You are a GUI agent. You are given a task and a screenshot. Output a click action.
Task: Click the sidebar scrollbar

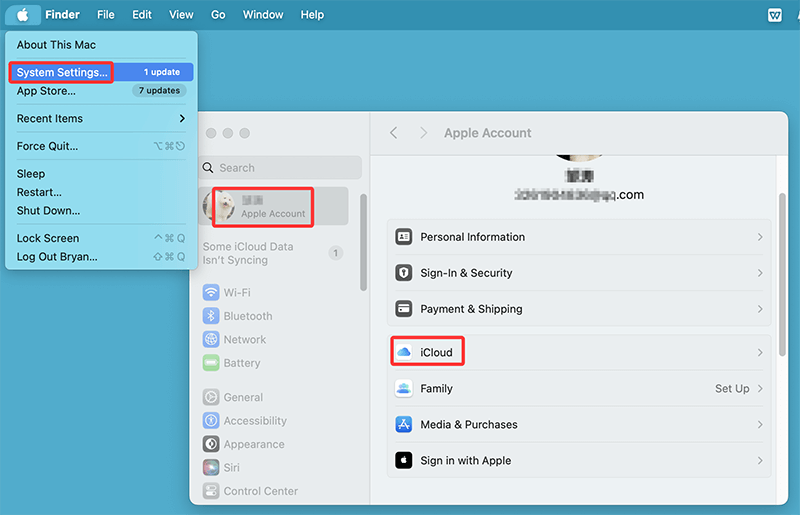coord(363,242)
